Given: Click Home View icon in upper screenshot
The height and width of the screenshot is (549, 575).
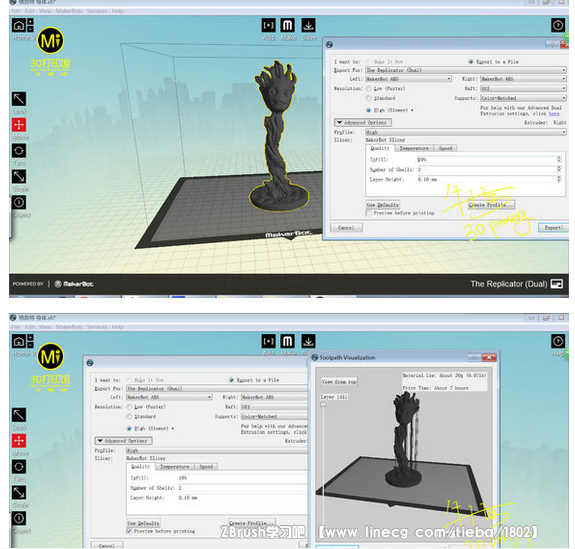Looking at the screenshot, I should pos(19,25).
